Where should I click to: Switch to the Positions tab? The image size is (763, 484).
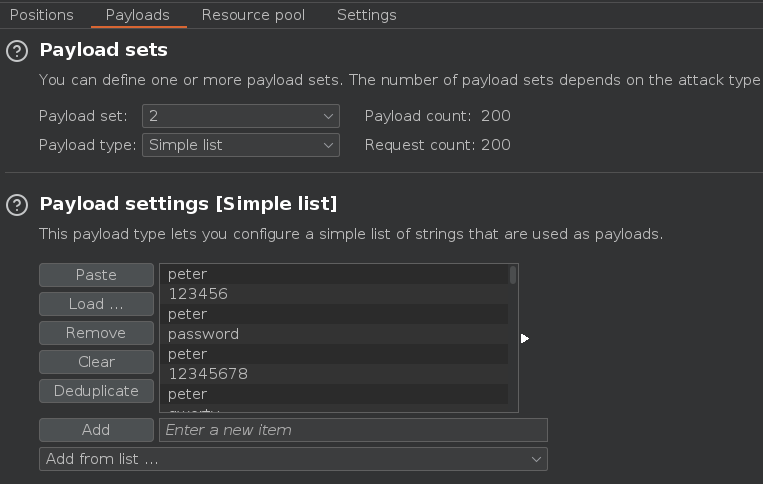pyautogui.click(x=42, y=15)
